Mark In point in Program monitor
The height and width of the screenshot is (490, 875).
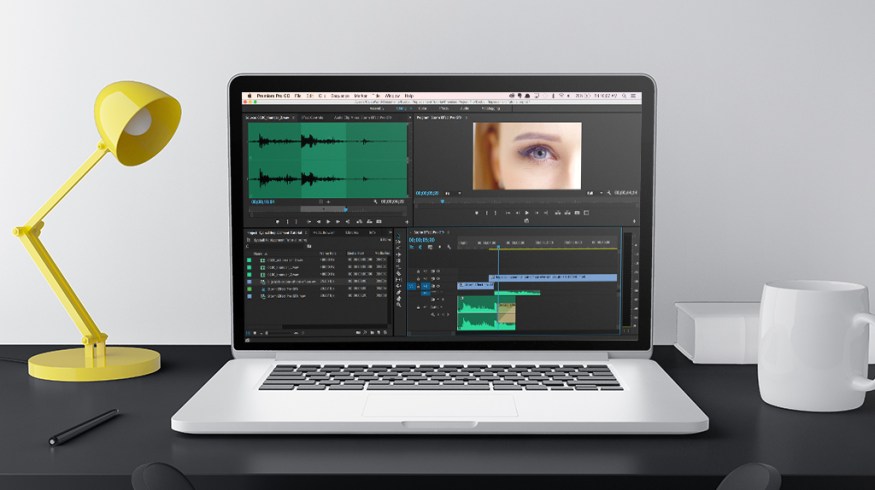point(487,213)
